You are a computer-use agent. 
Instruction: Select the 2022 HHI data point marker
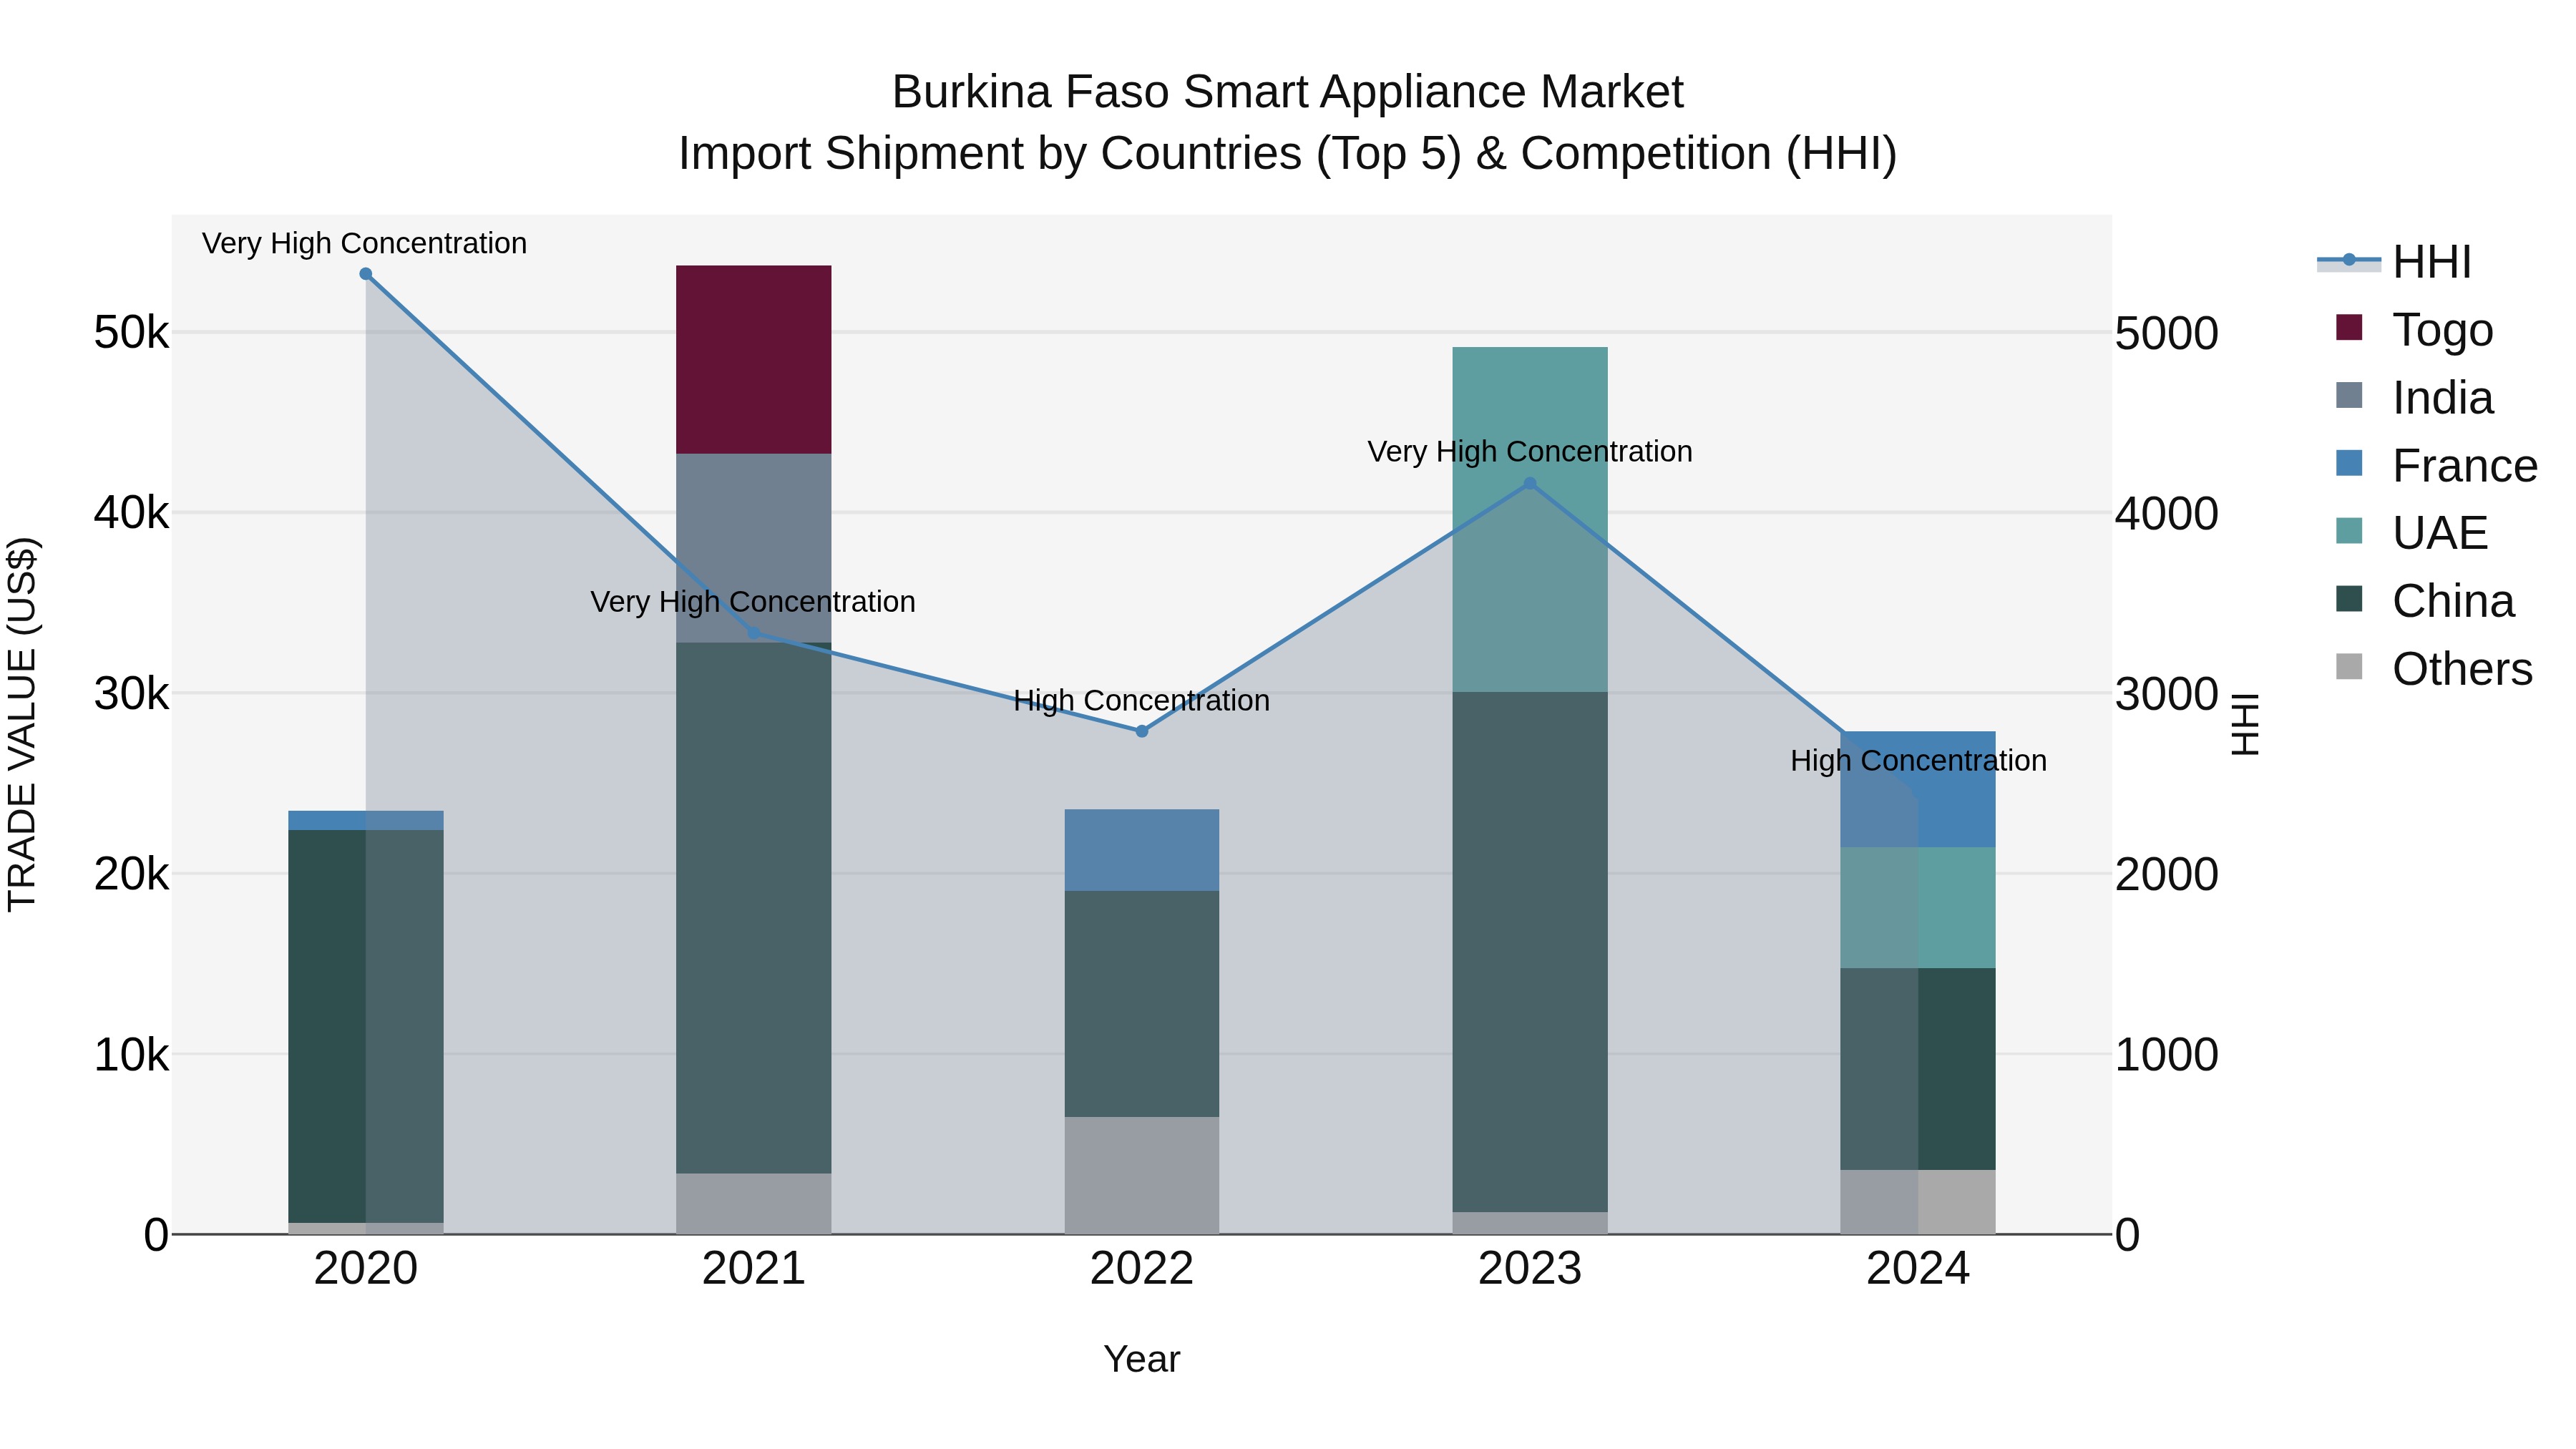coord(1142,731)
